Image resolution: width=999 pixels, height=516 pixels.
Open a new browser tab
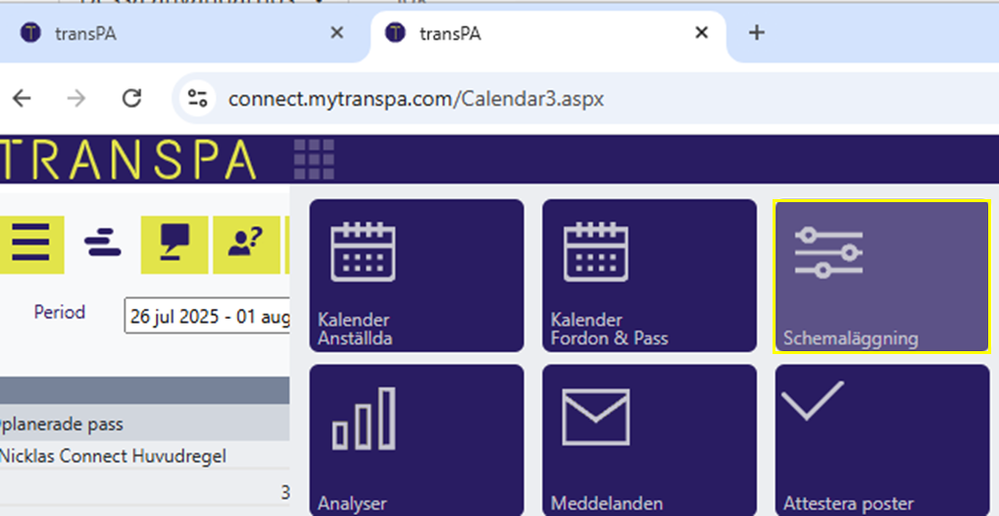(x=756, y=32)
